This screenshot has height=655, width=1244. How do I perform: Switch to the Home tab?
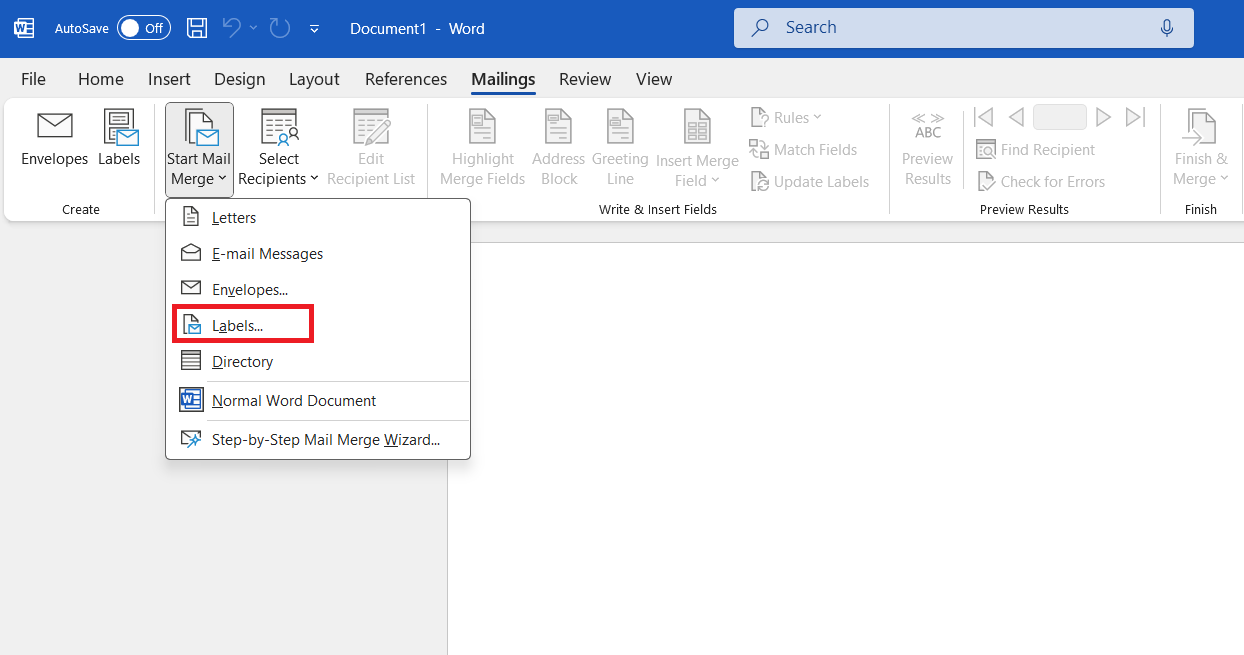click(x=101, y=79)
